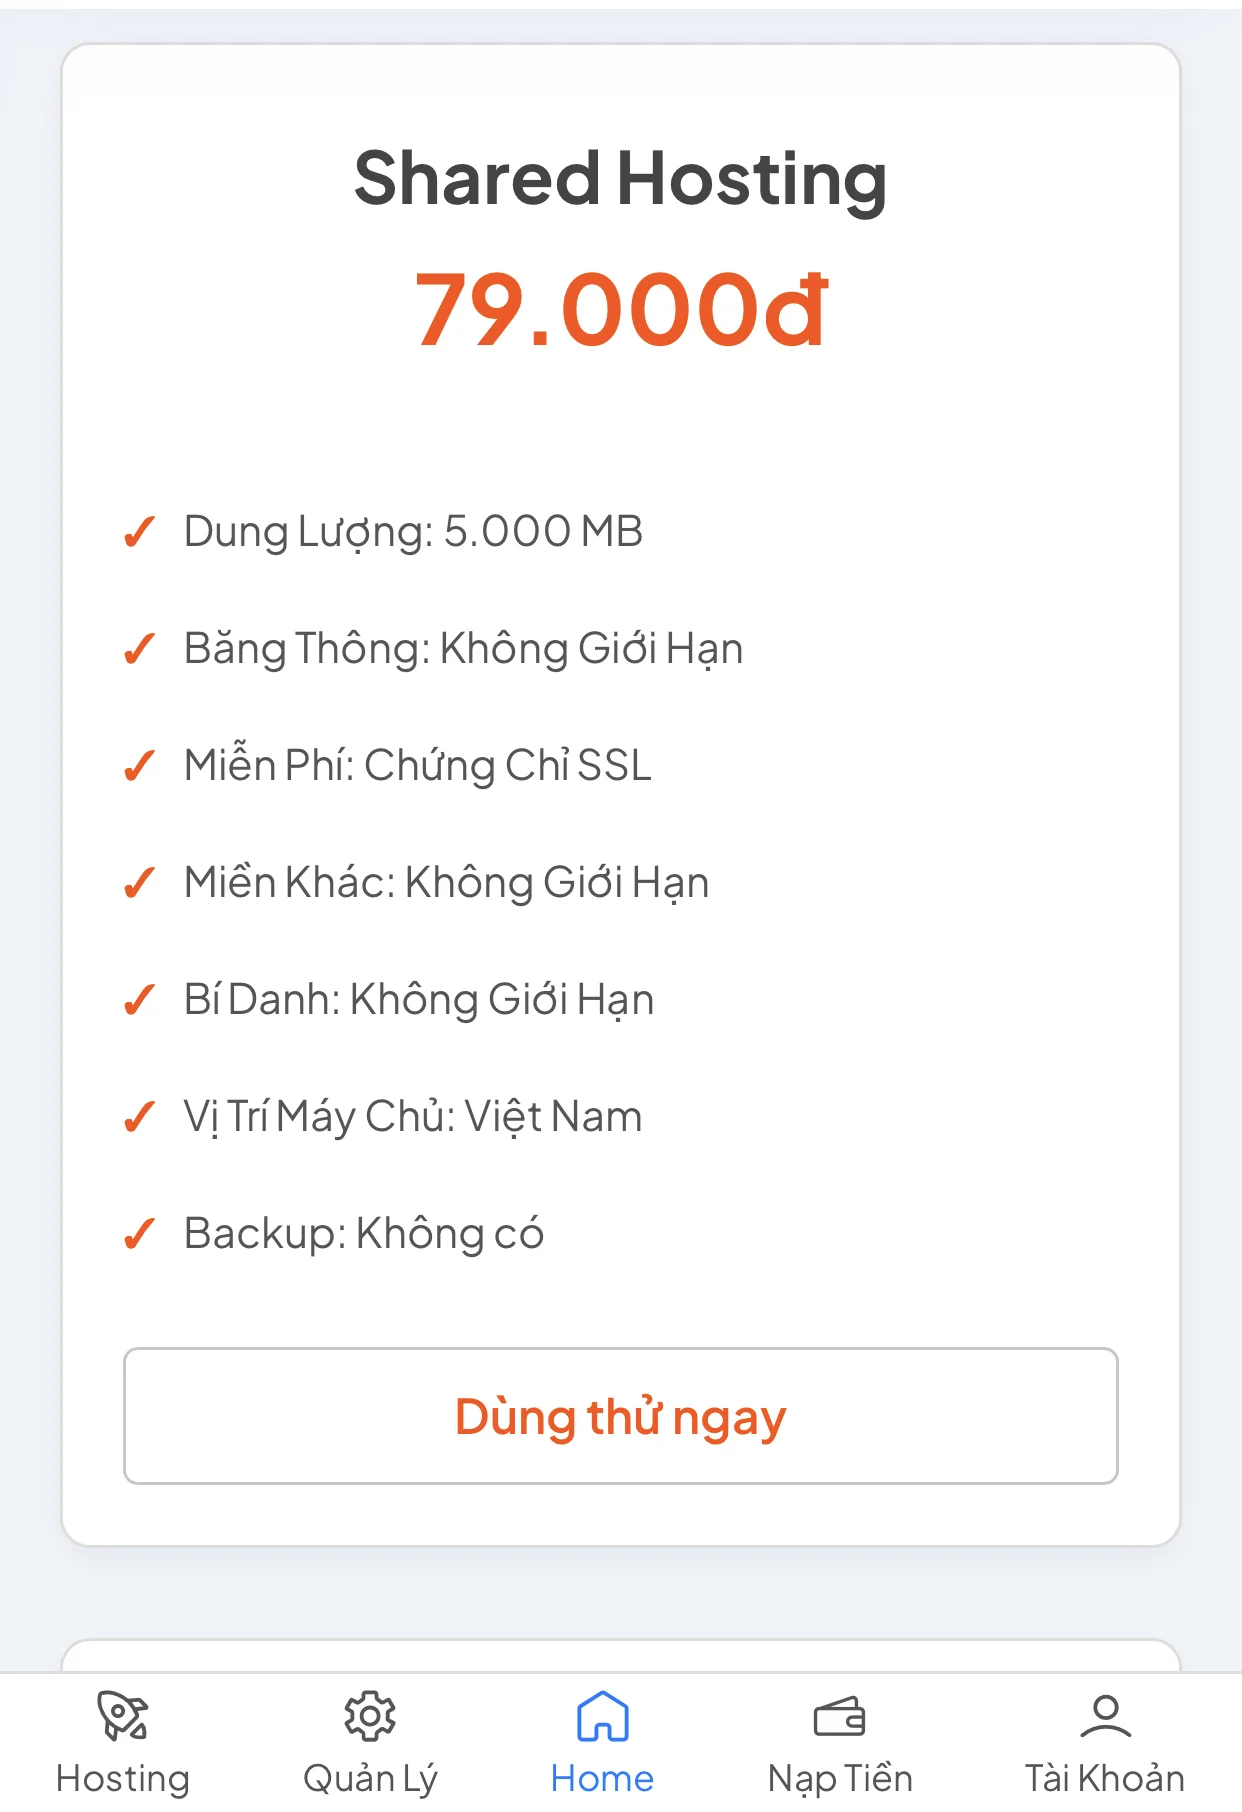
Task: Tap the rocket icon for Hosting
Action: [122, 1716]
